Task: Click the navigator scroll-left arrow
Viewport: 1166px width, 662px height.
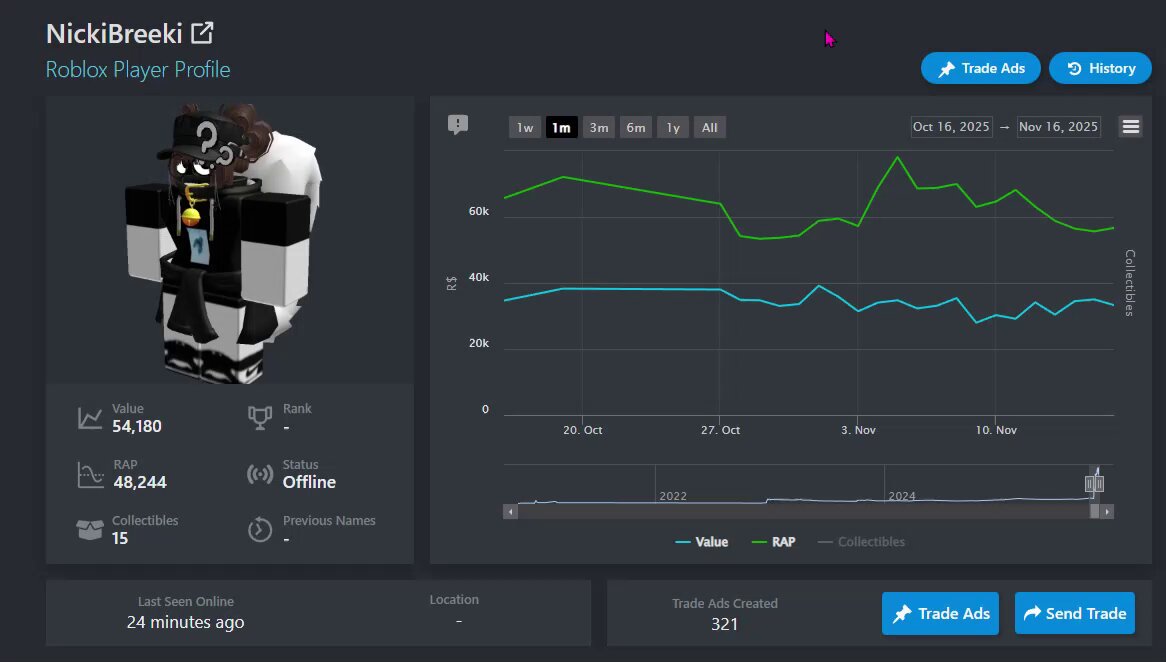Action: pyautogui.click(x=510, y=512)
